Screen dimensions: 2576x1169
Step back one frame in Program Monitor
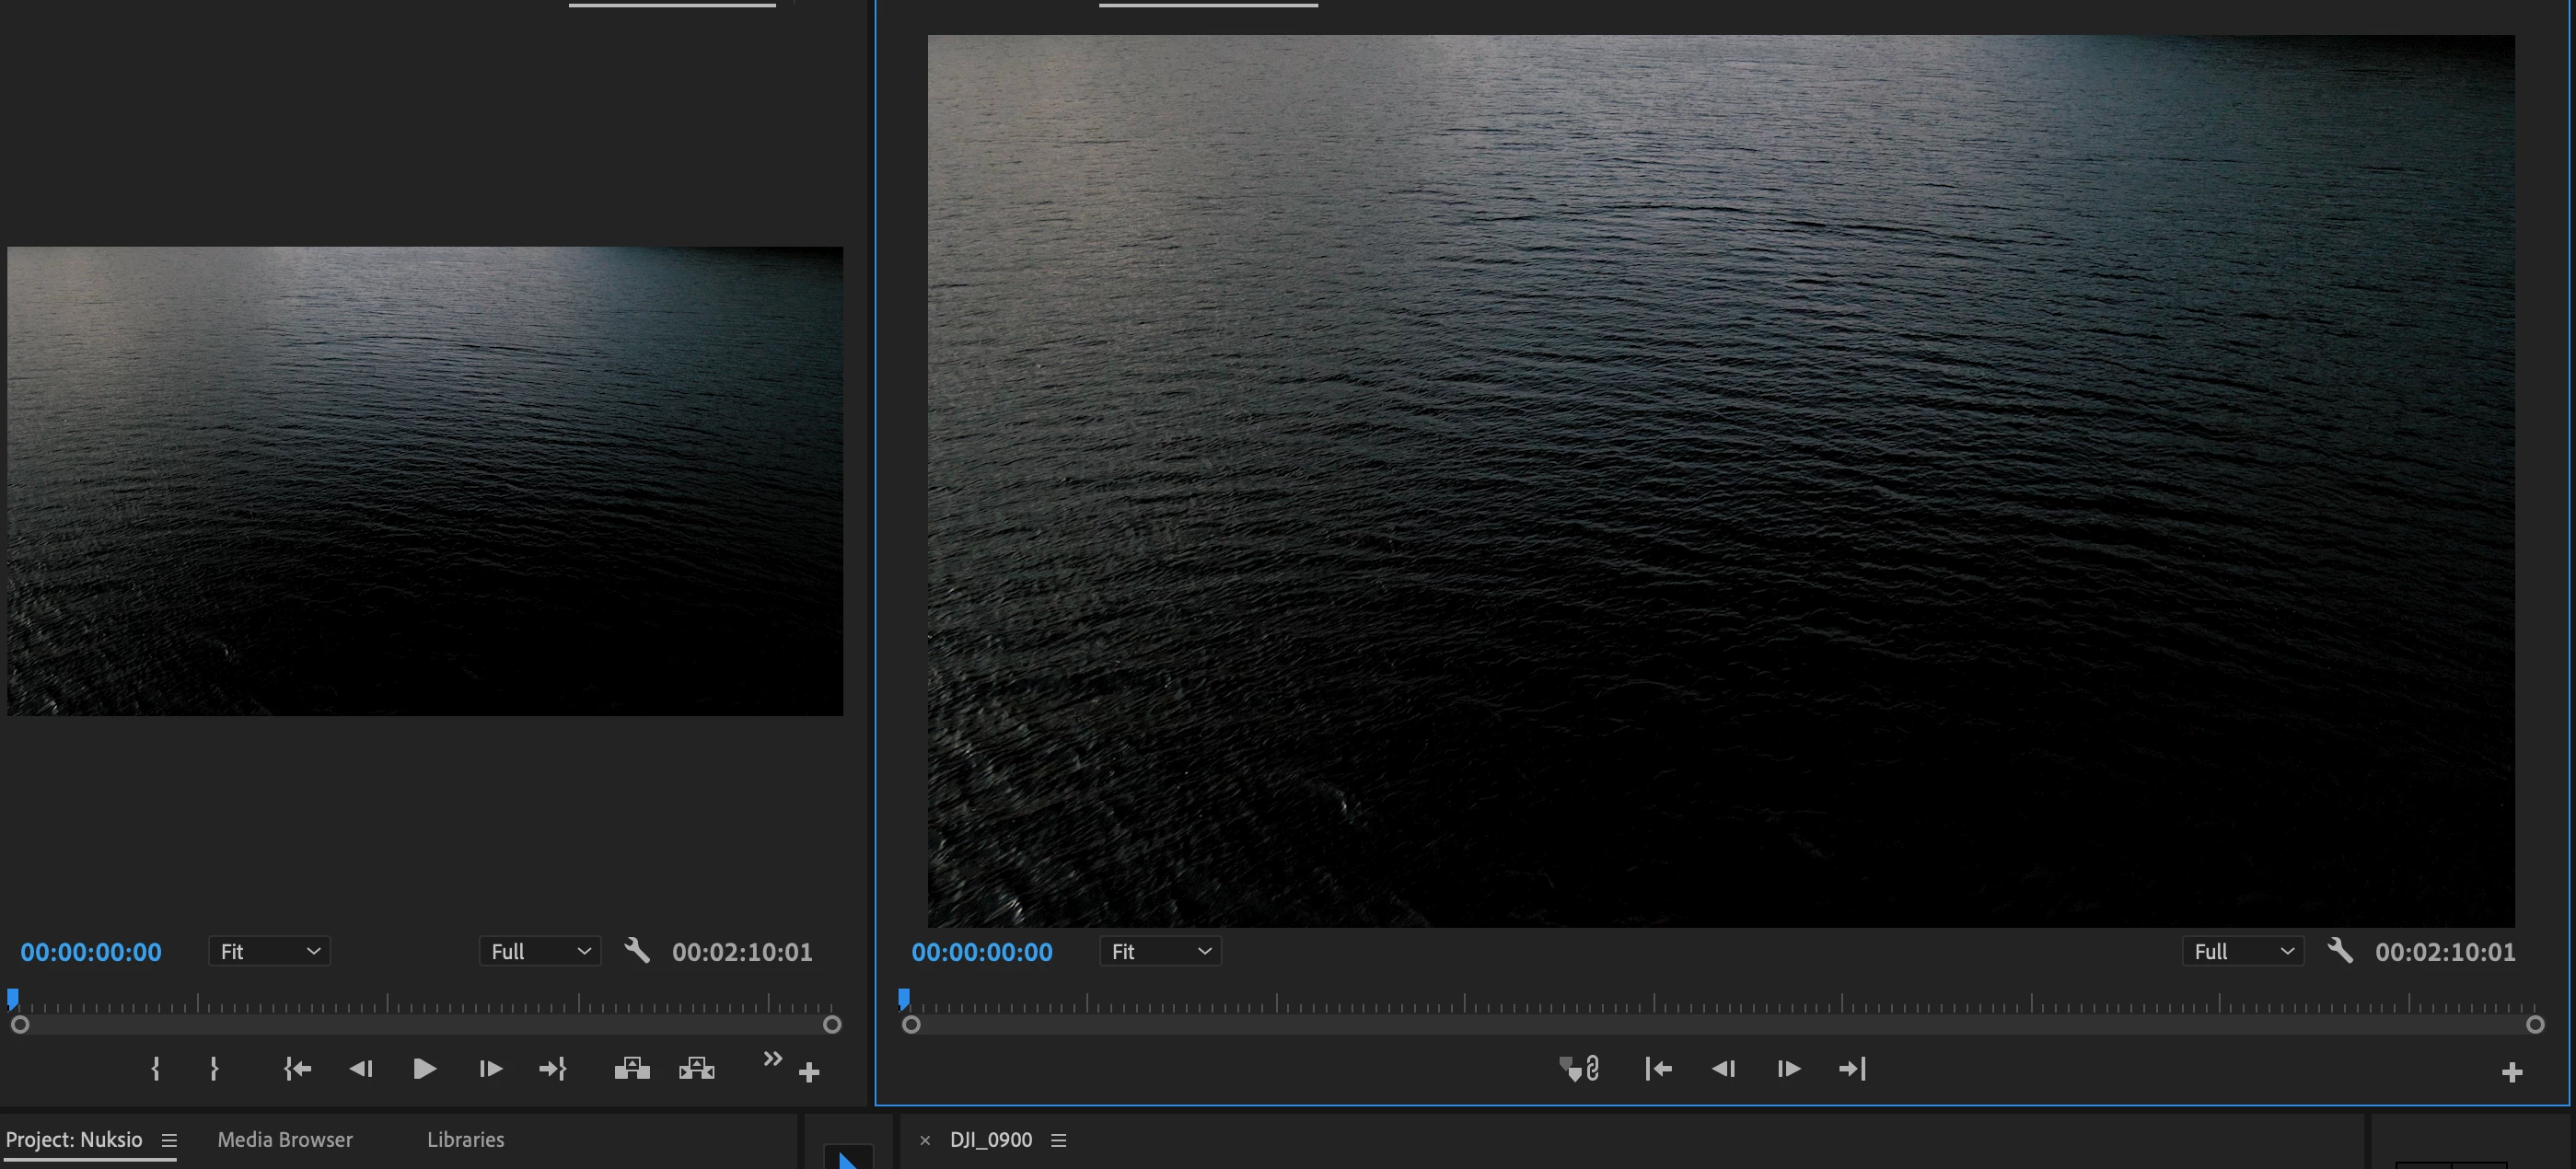(x=1723, y=1069)
